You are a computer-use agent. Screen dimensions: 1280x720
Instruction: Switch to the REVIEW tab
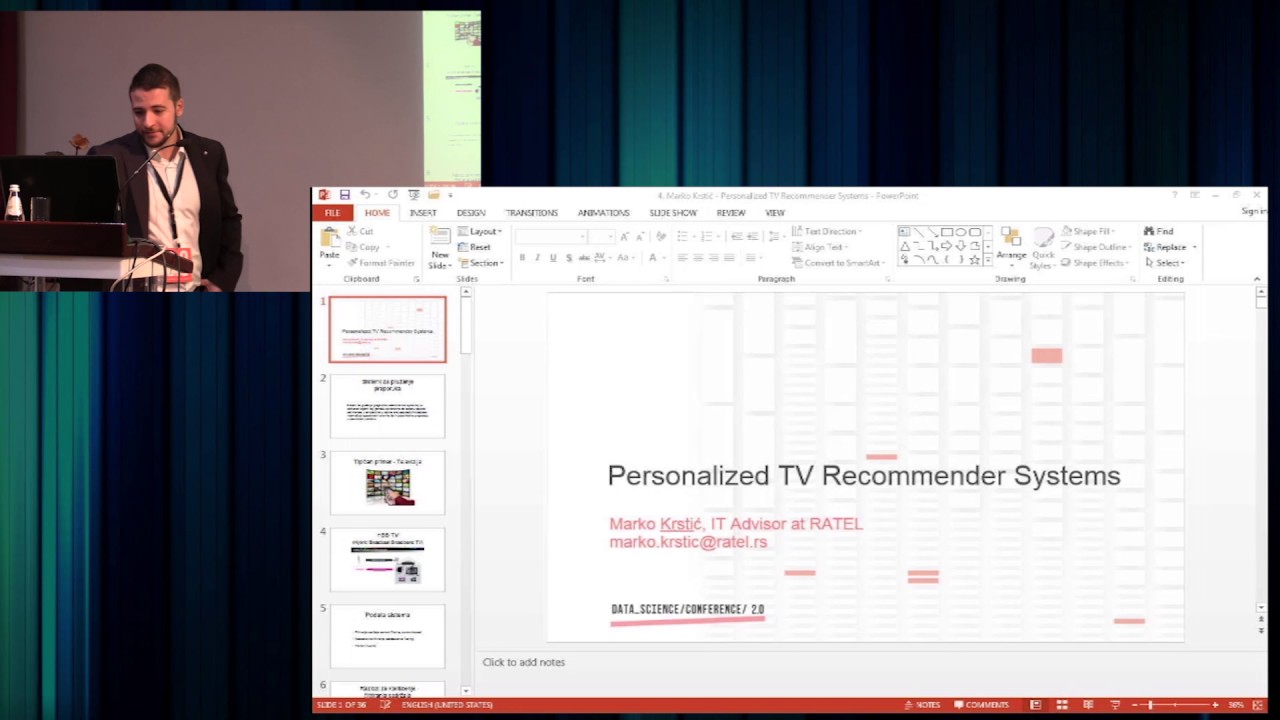730,213
